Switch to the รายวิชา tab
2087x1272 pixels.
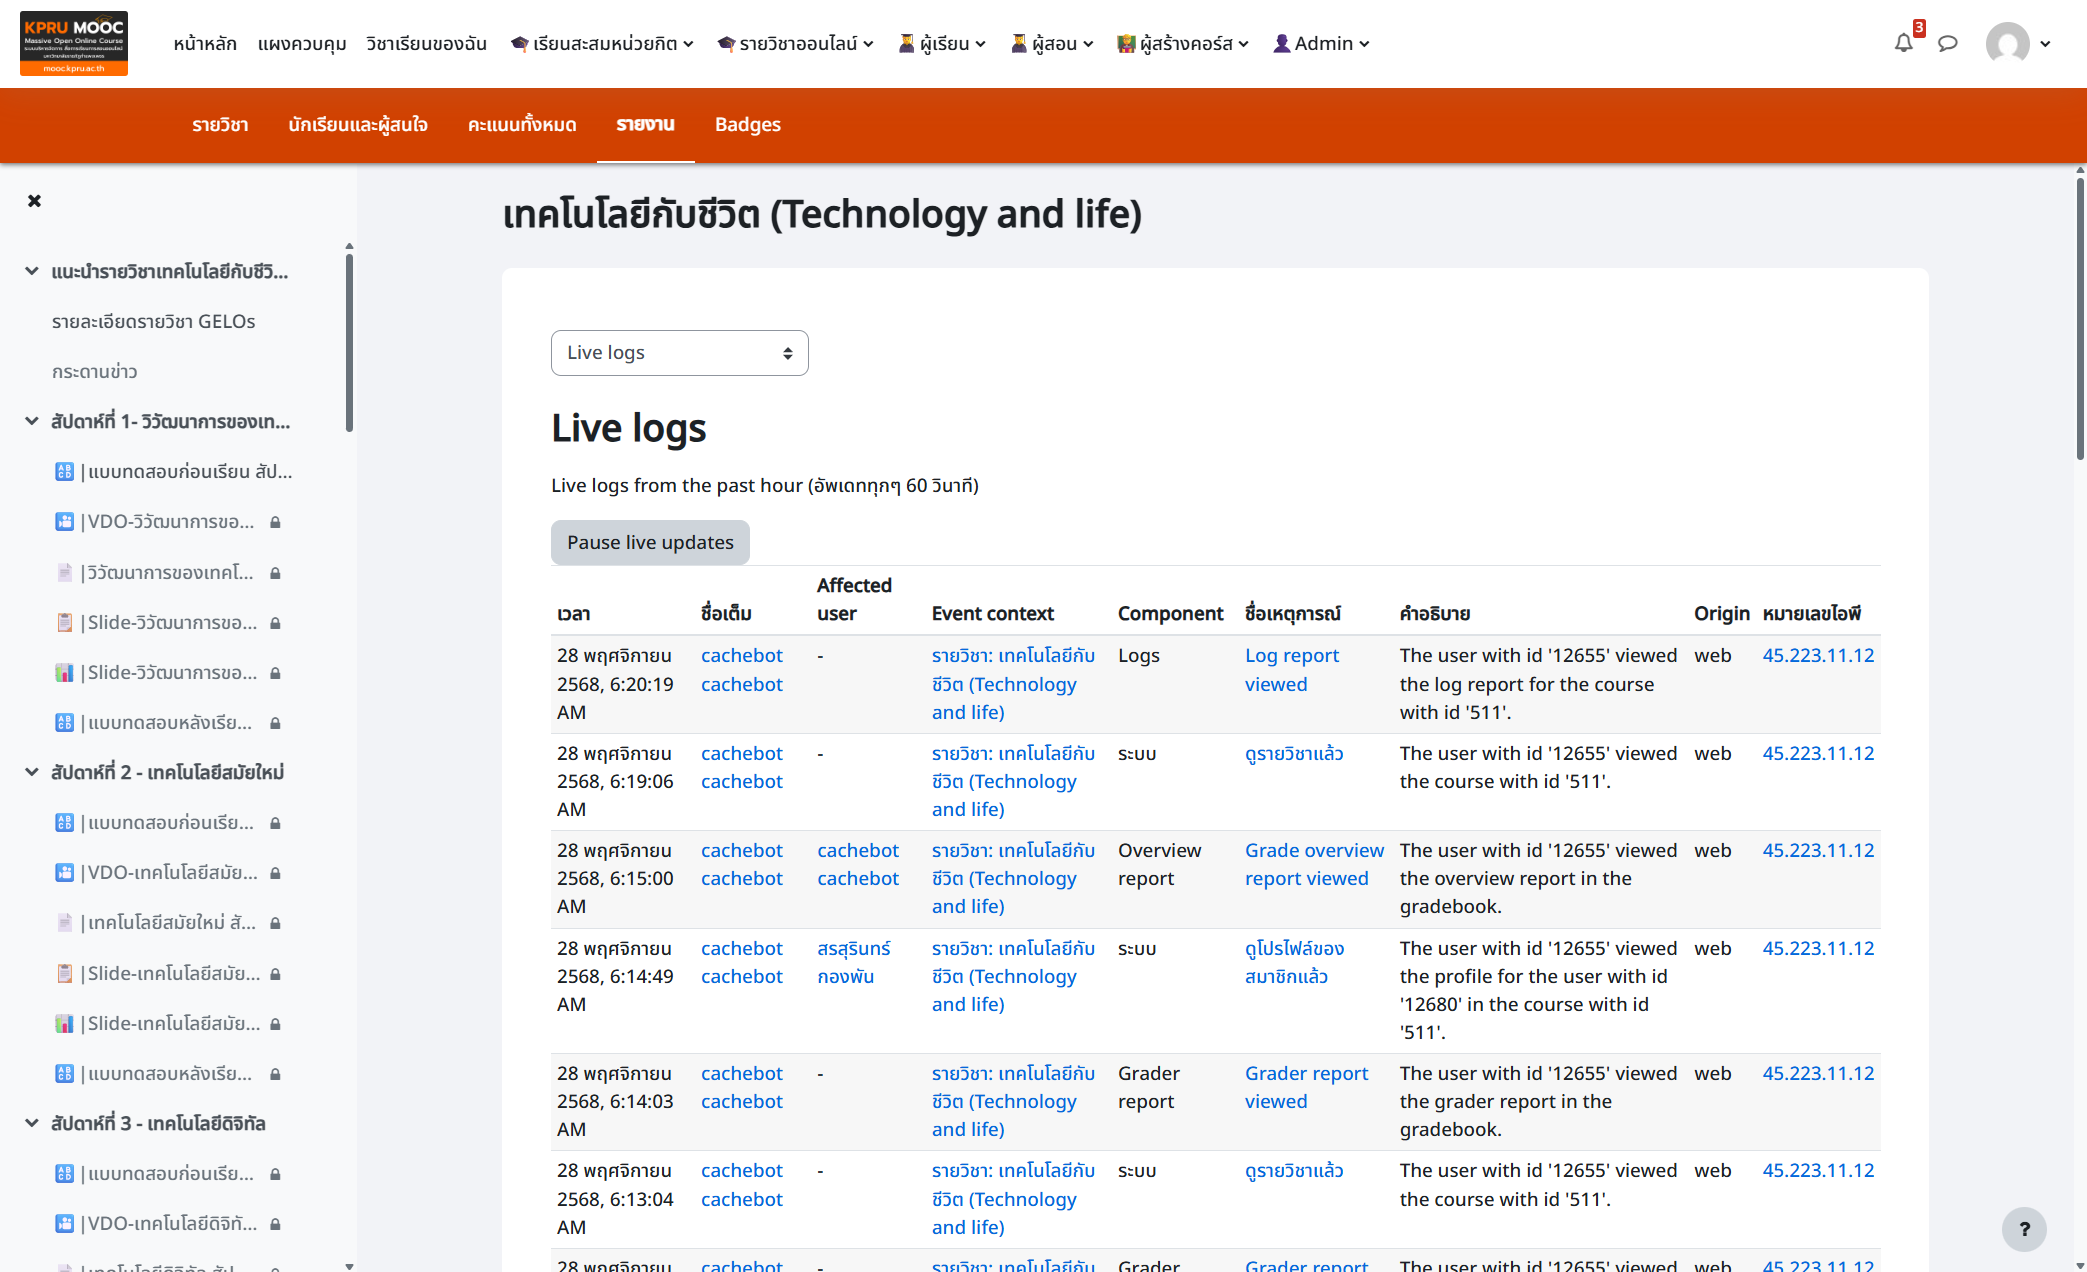(x=220, y=125)
